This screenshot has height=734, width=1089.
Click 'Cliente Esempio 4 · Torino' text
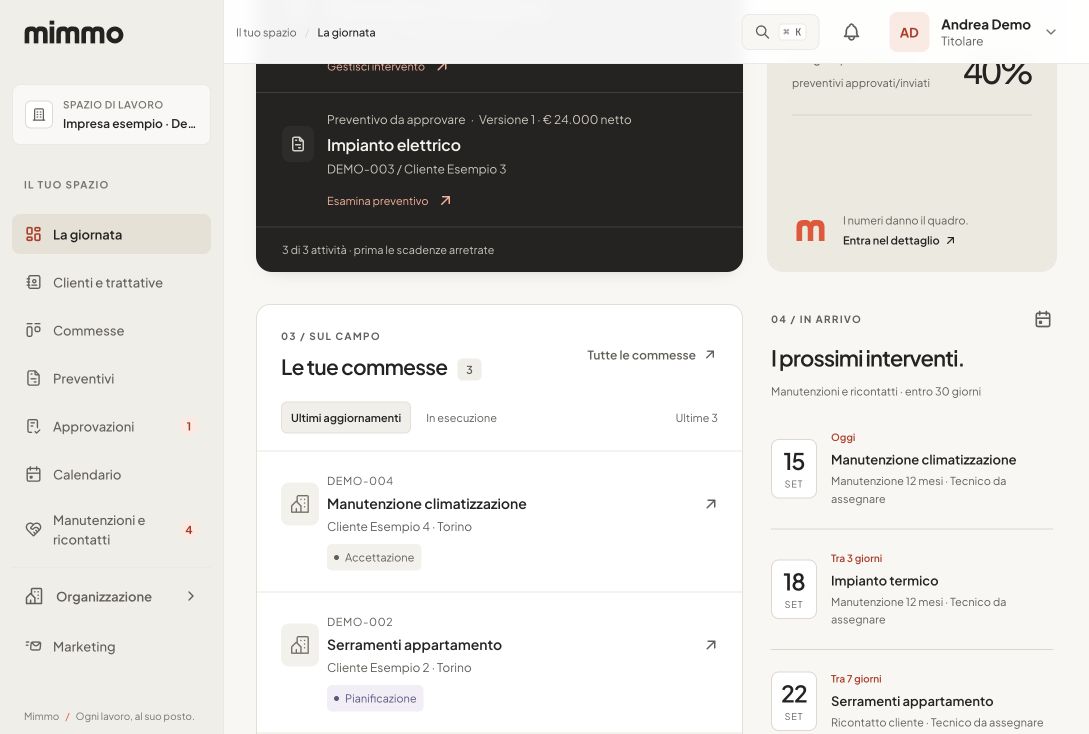coord(399,526)
